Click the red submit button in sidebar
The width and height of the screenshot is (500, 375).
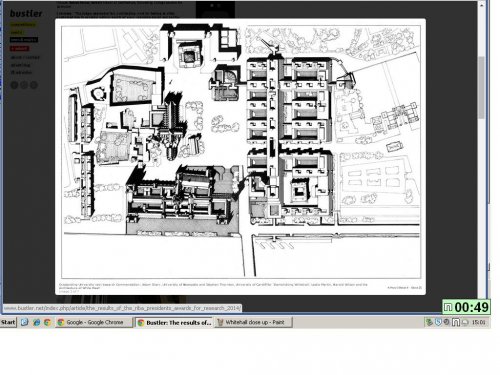point(20,48)
